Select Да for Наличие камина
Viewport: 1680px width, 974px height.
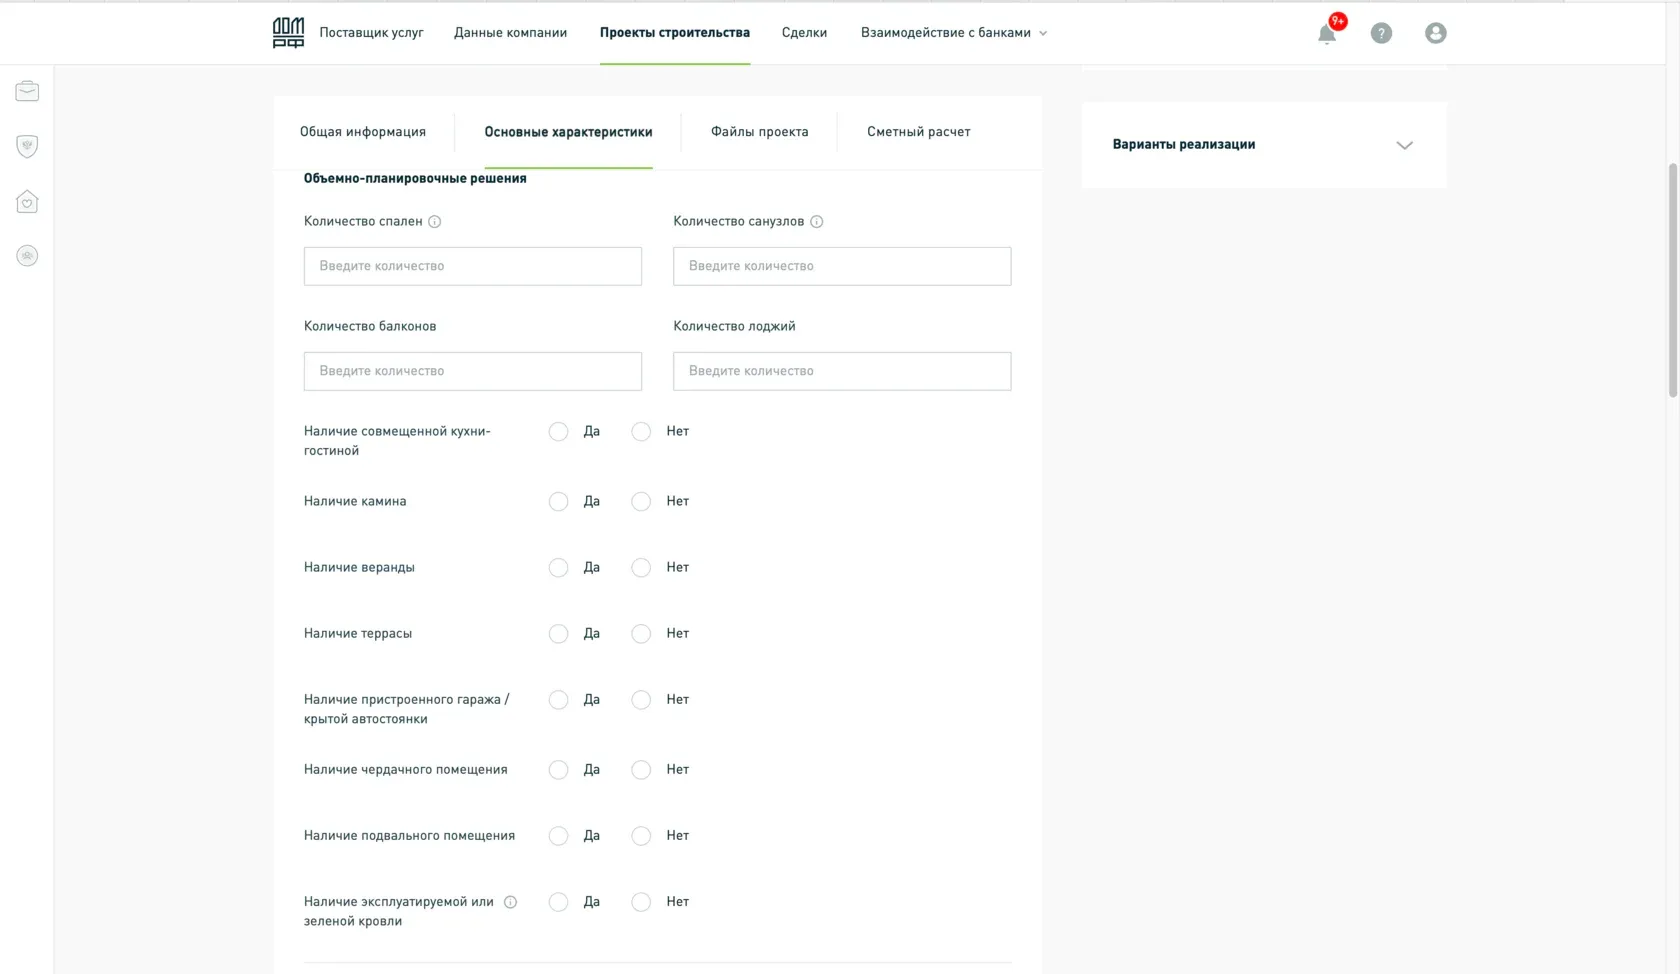pos(558,502)
